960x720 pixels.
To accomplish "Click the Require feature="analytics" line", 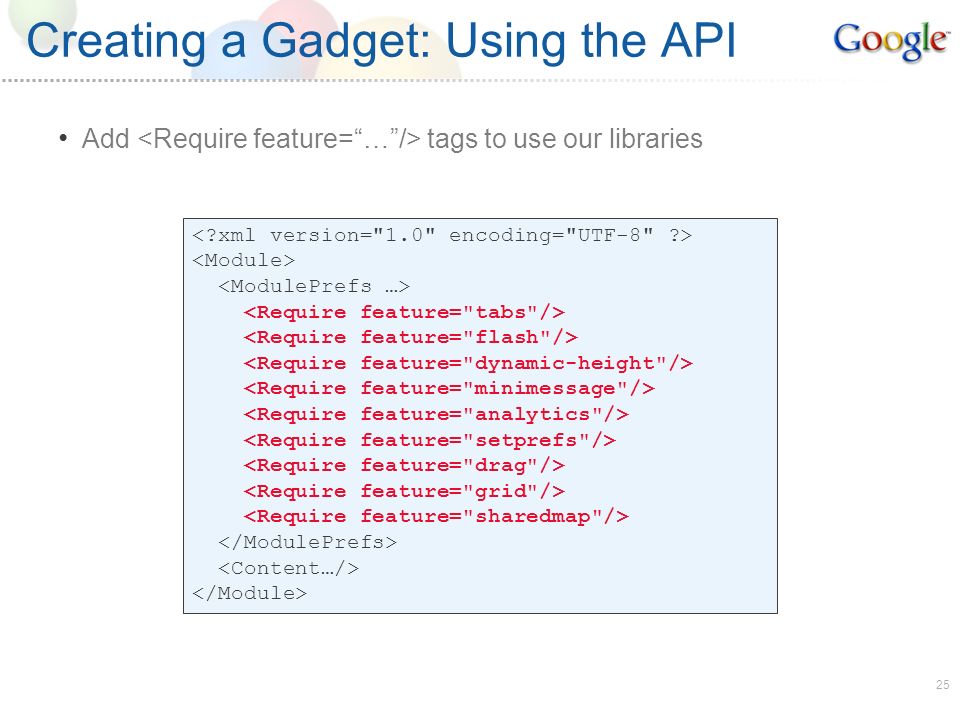I will pos(436,414).
